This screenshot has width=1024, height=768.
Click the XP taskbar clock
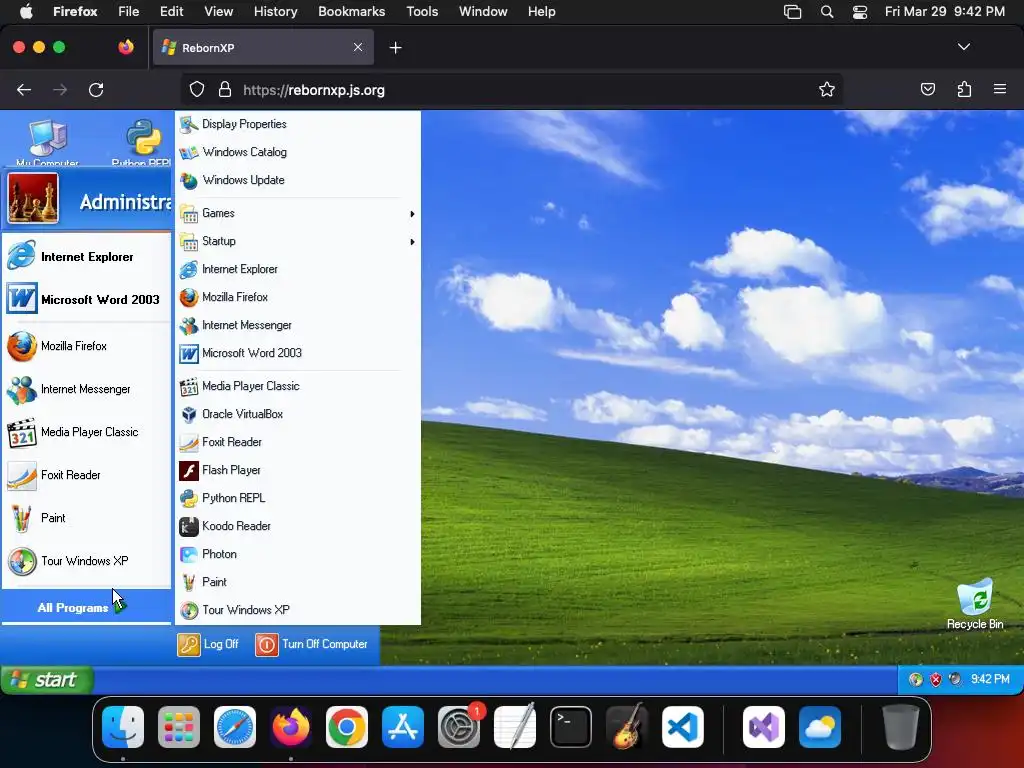tap(990, 679)
